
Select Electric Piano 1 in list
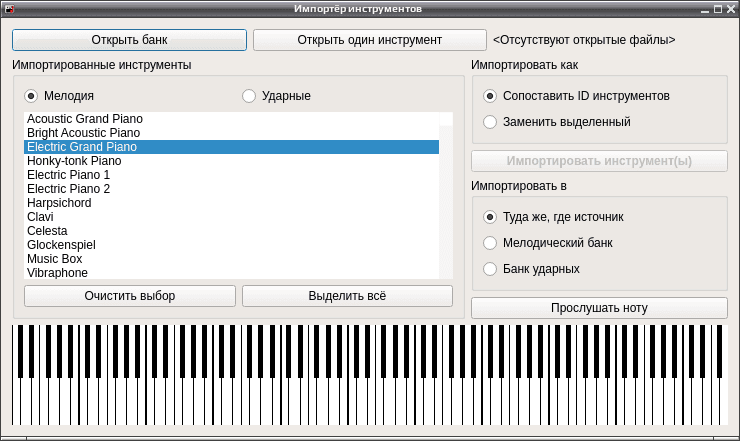coord(231,175)
